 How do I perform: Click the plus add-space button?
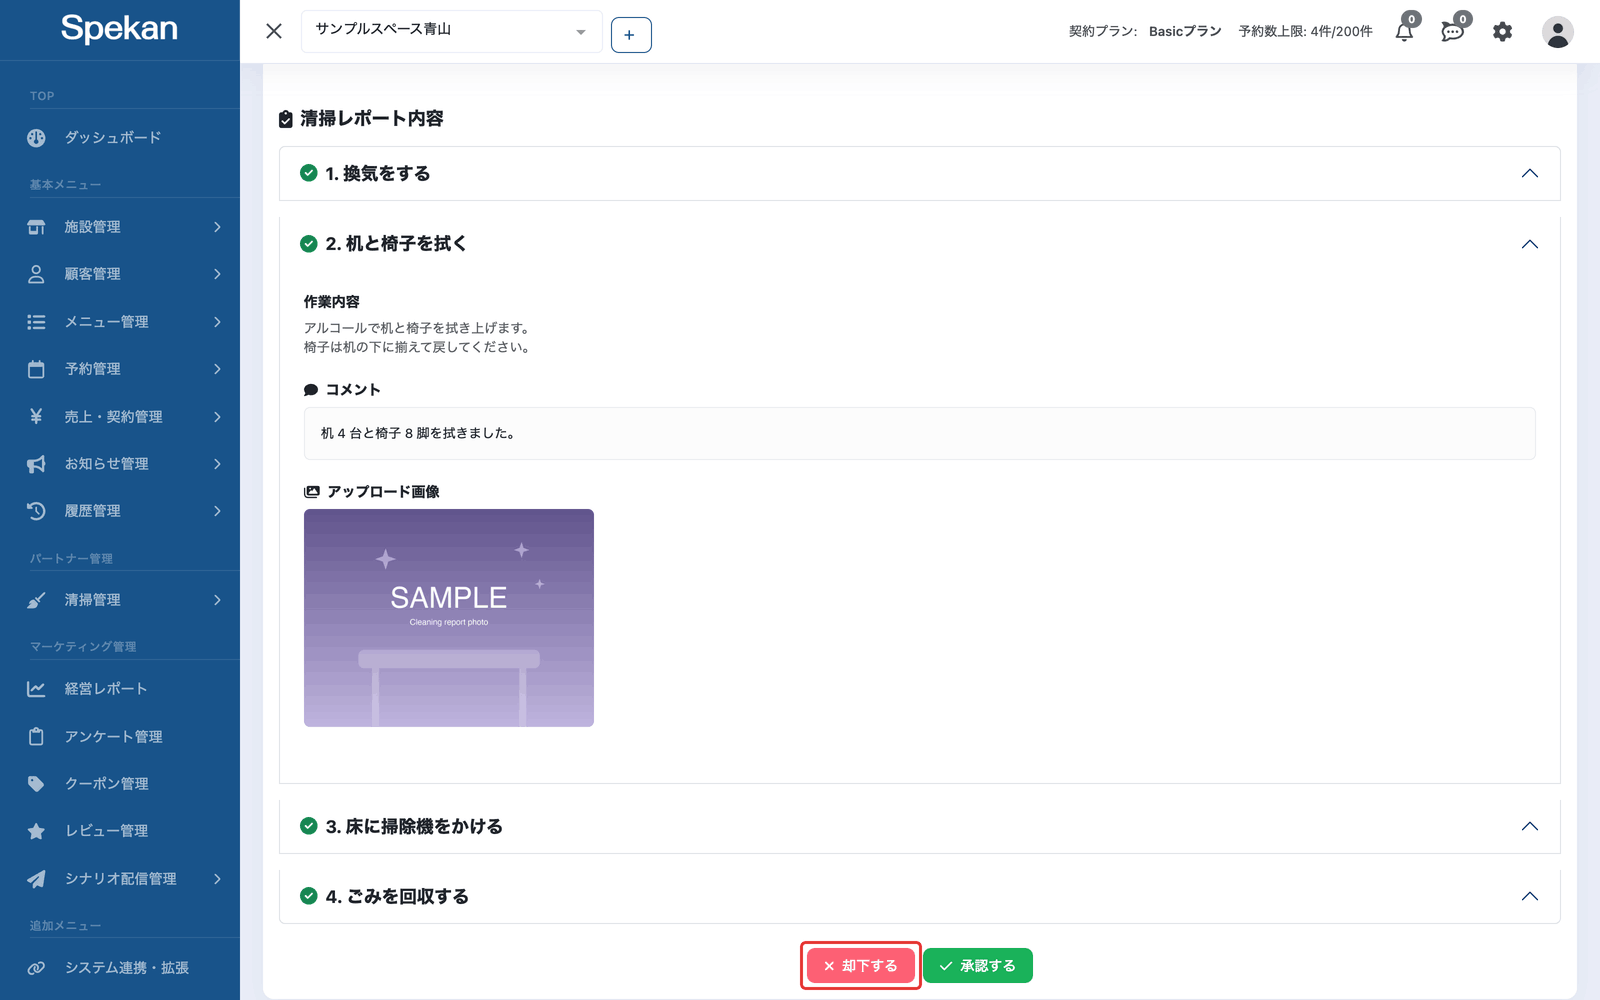[x=631, y=35]
